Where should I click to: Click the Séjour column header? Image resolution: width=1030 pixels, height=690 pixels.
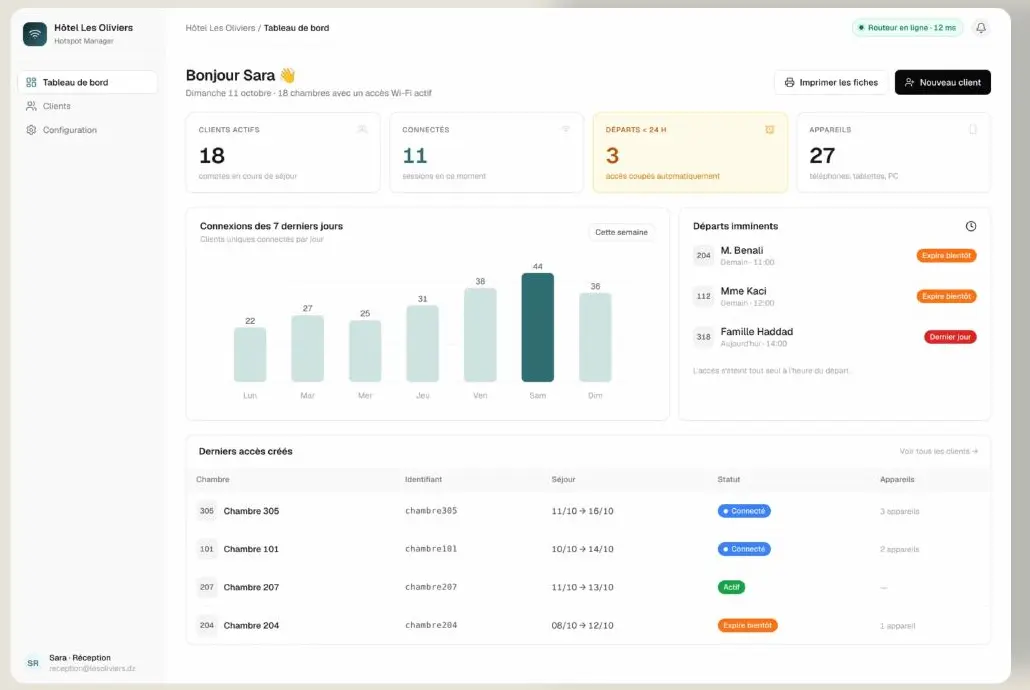click(563, 479)
